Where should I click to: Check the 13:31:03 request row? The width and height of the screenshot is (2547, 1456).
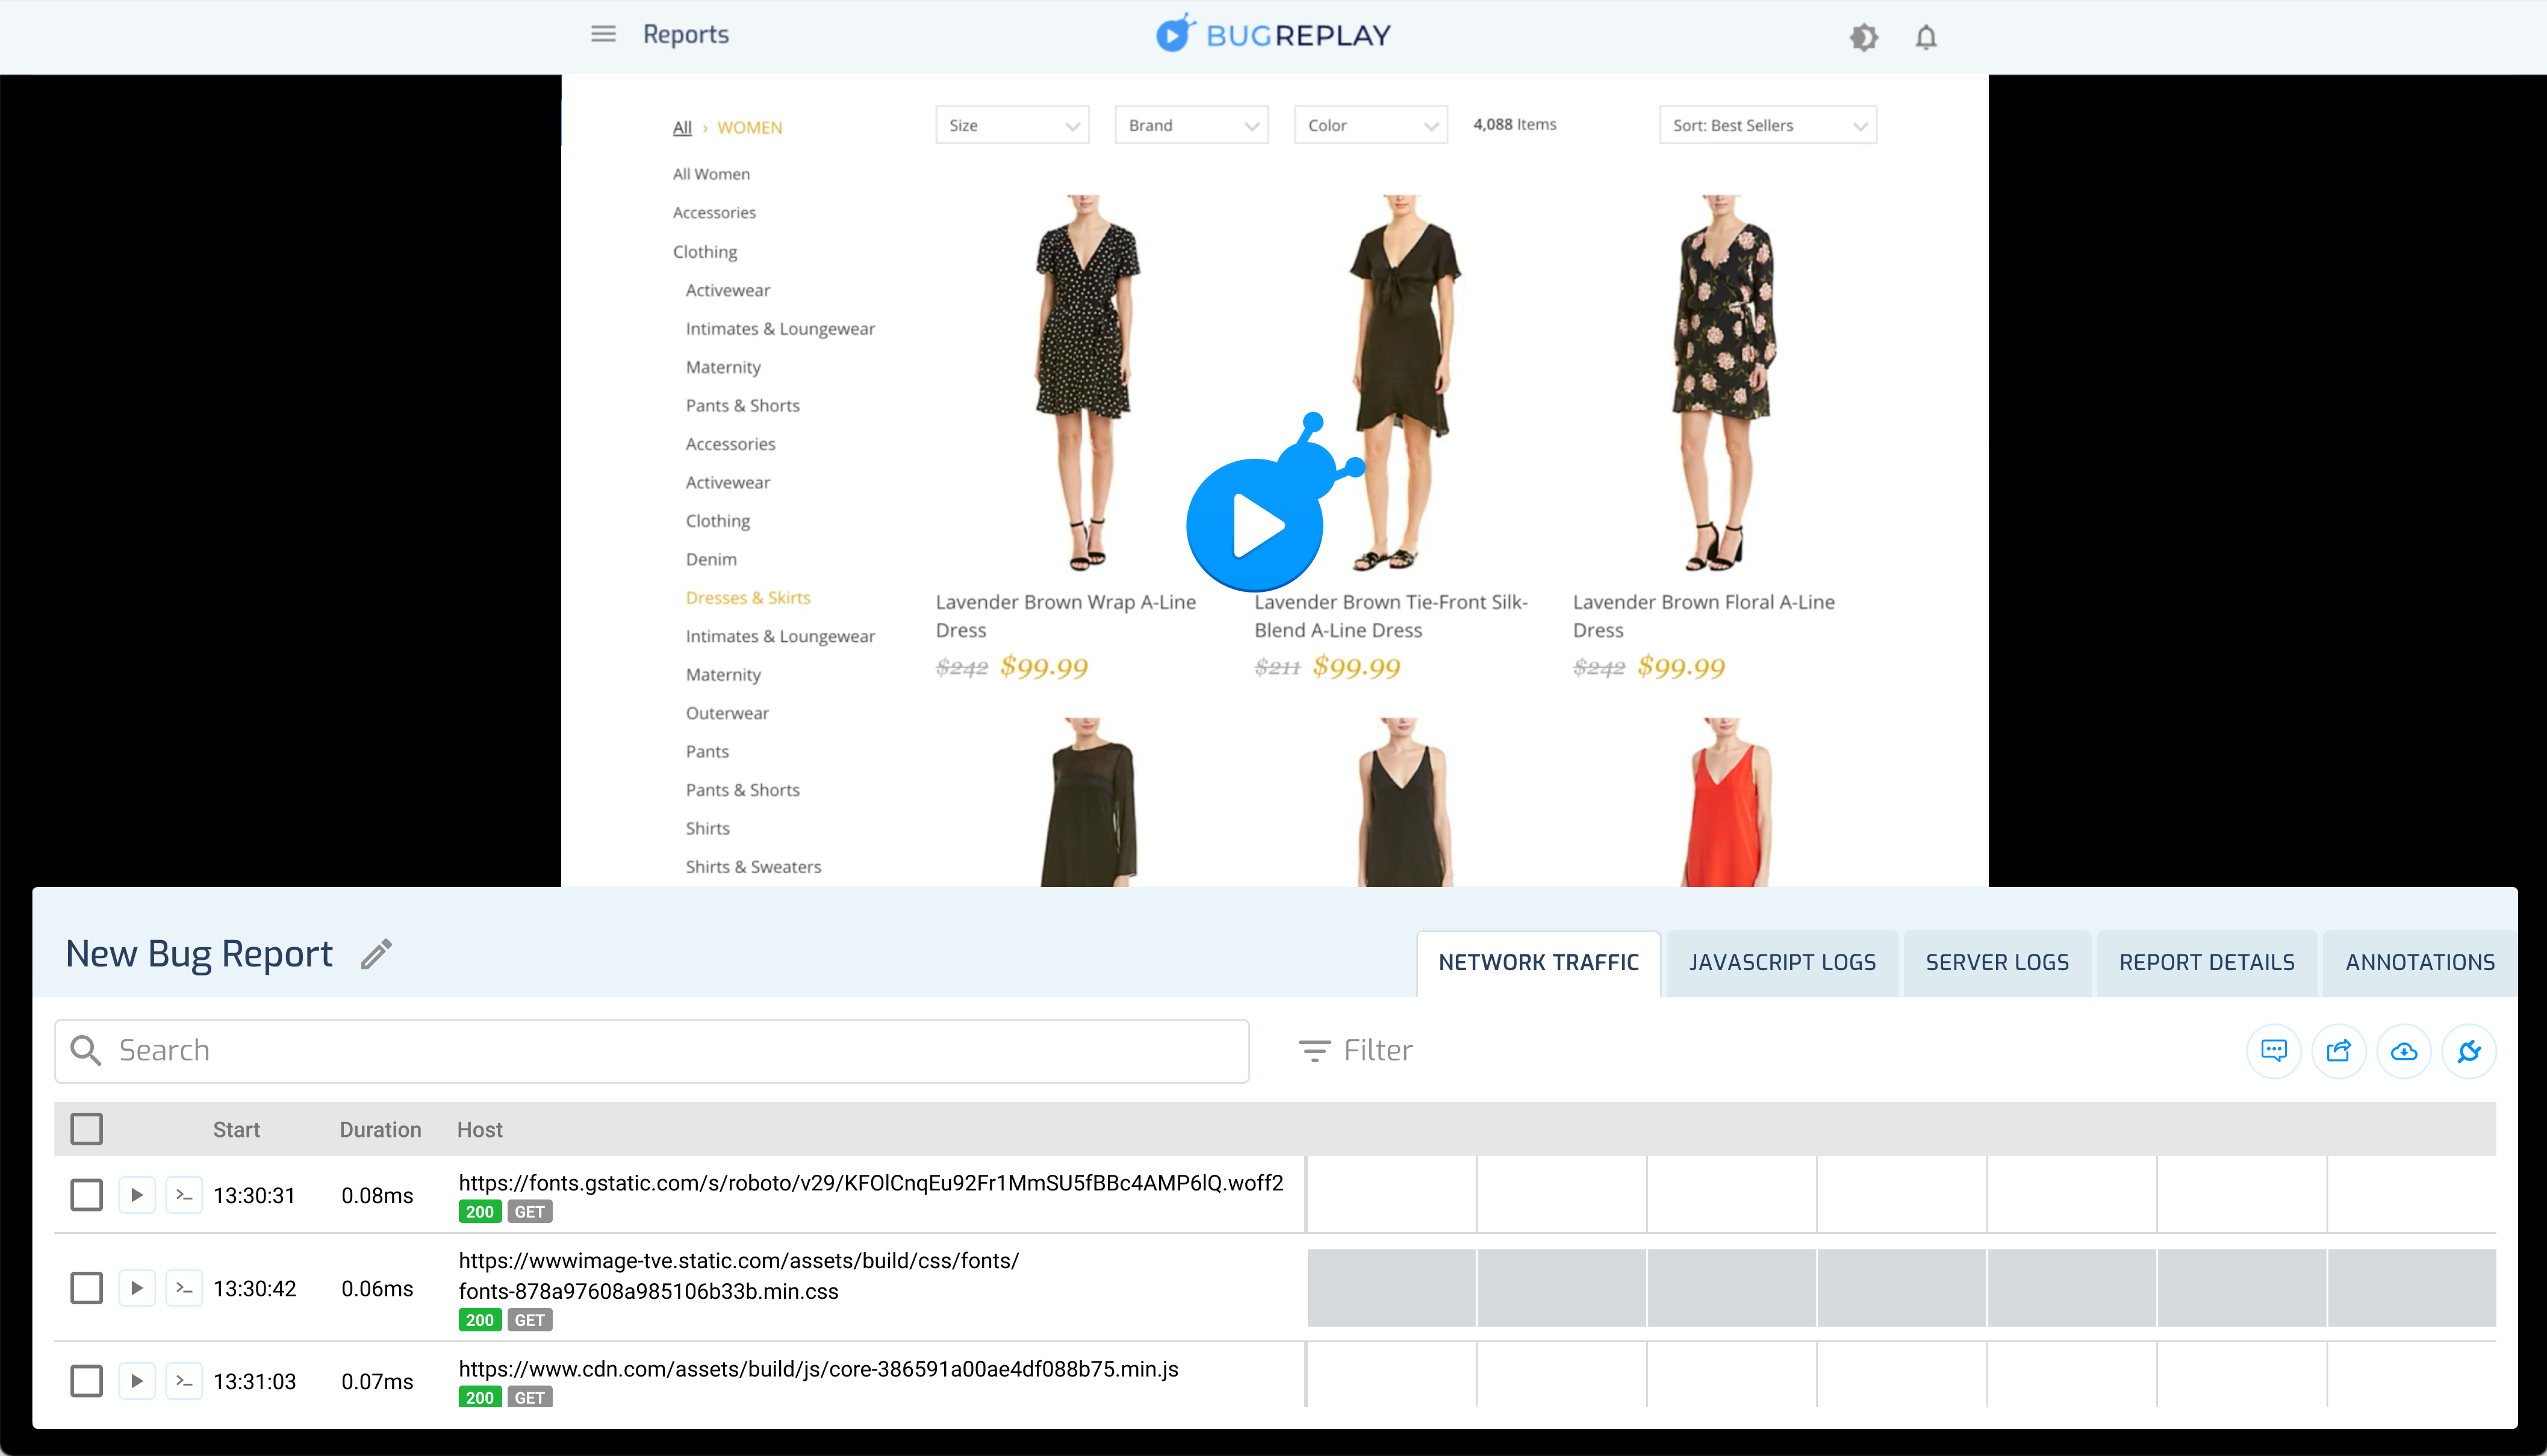[87, 1381]
